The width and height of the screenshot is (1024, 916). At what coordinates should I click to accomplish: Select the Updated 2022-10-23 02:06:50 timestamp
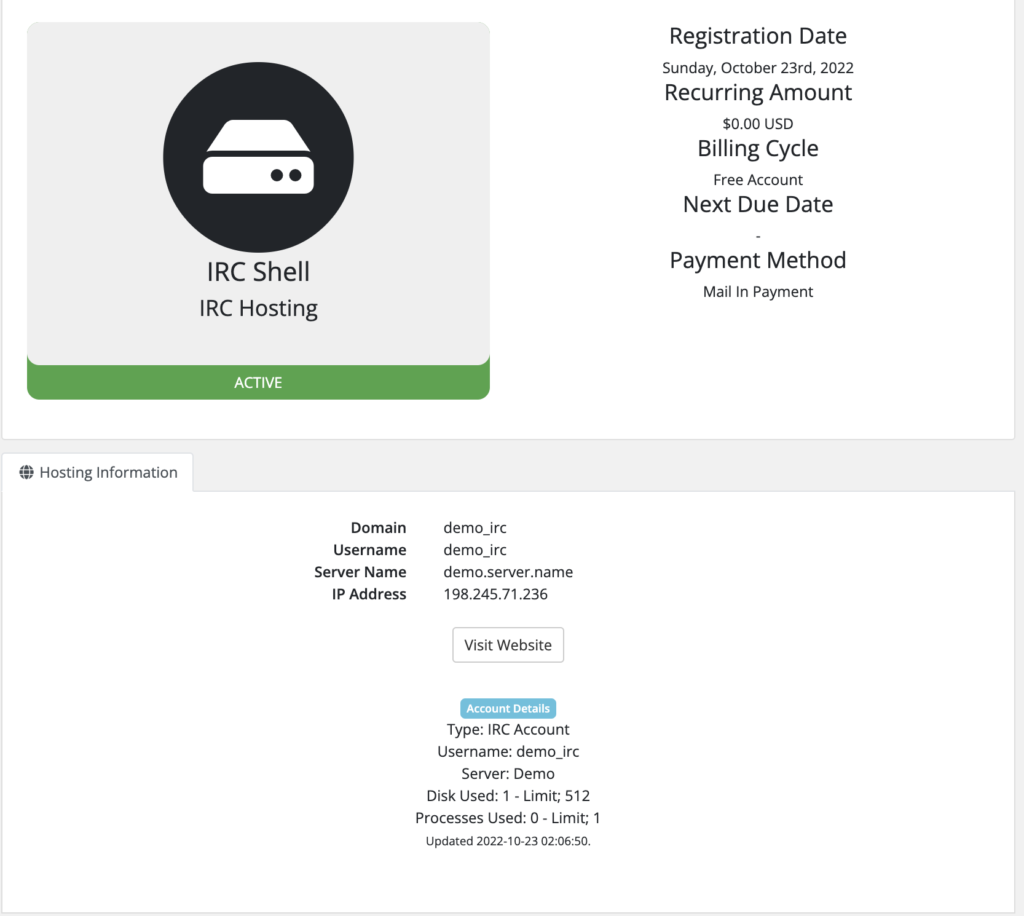click(508, 841)
